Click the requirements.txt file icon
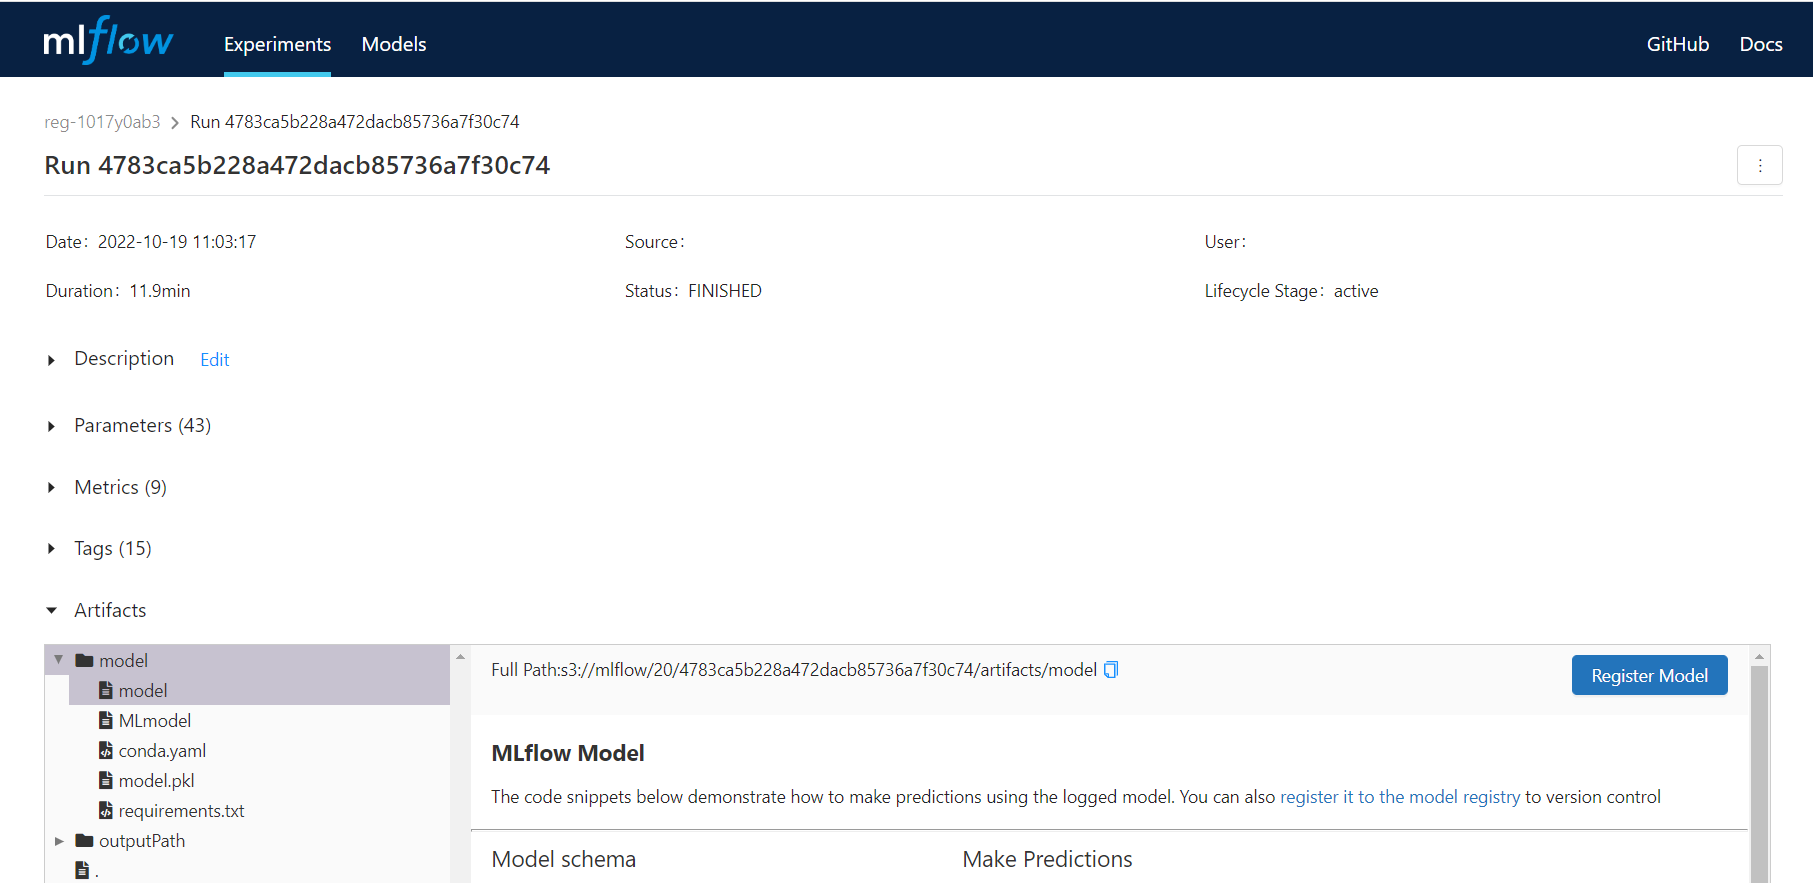 [106, 811]
